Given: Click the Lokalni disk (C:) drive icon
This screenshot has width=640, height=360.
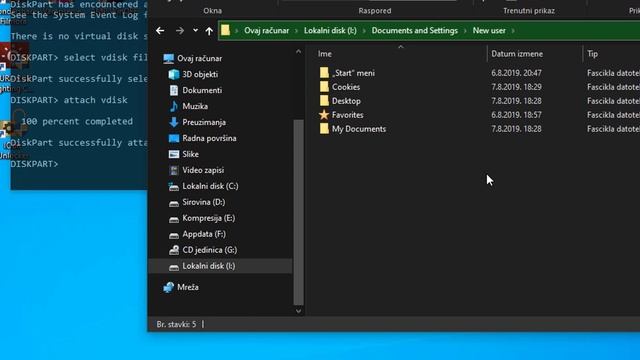Looking at the screenshot, I should point(174,187).
